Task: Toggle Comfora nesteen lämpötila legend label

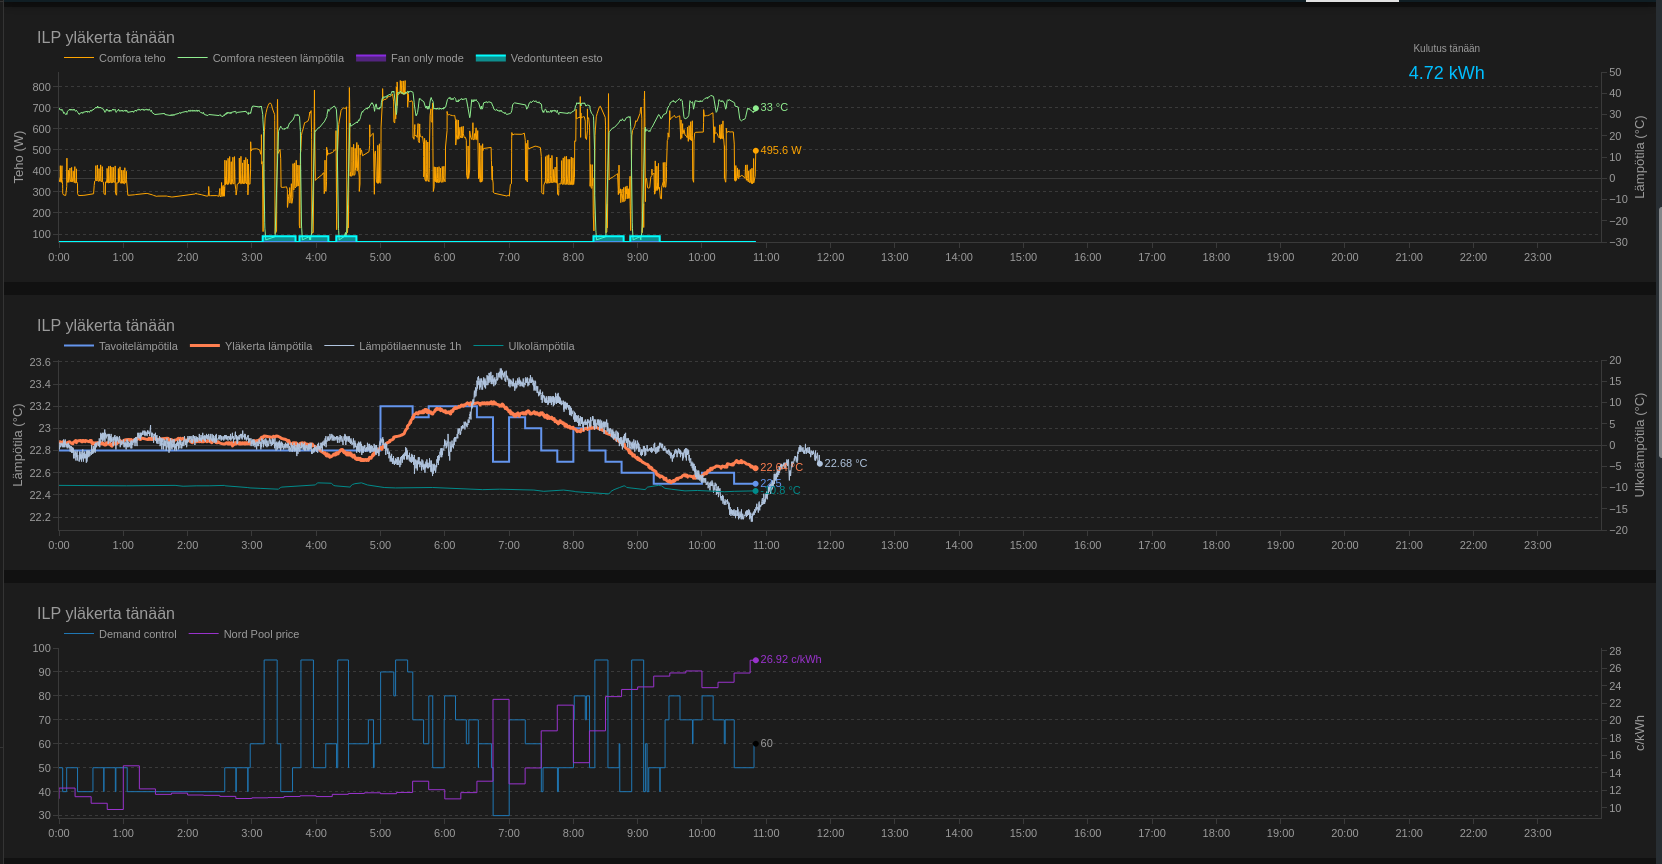Action: pyautogui.click(x=278, y=58)
